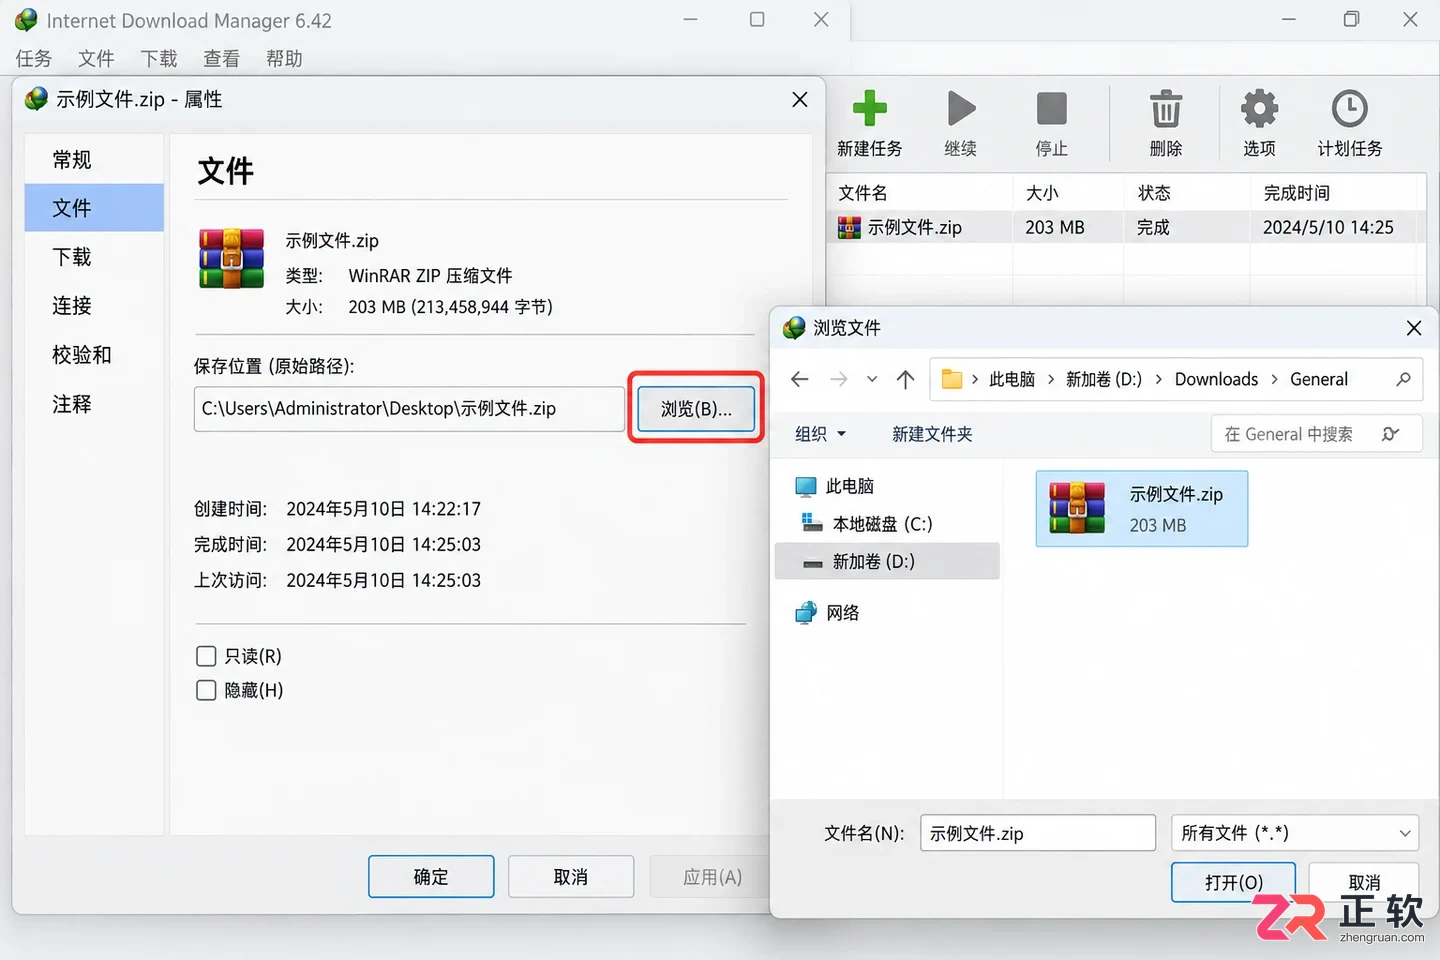This screenshot has width=1440, height=960.
Task: Open 选项 gear icon in toolbar
Action: [x=1259, y=108]
